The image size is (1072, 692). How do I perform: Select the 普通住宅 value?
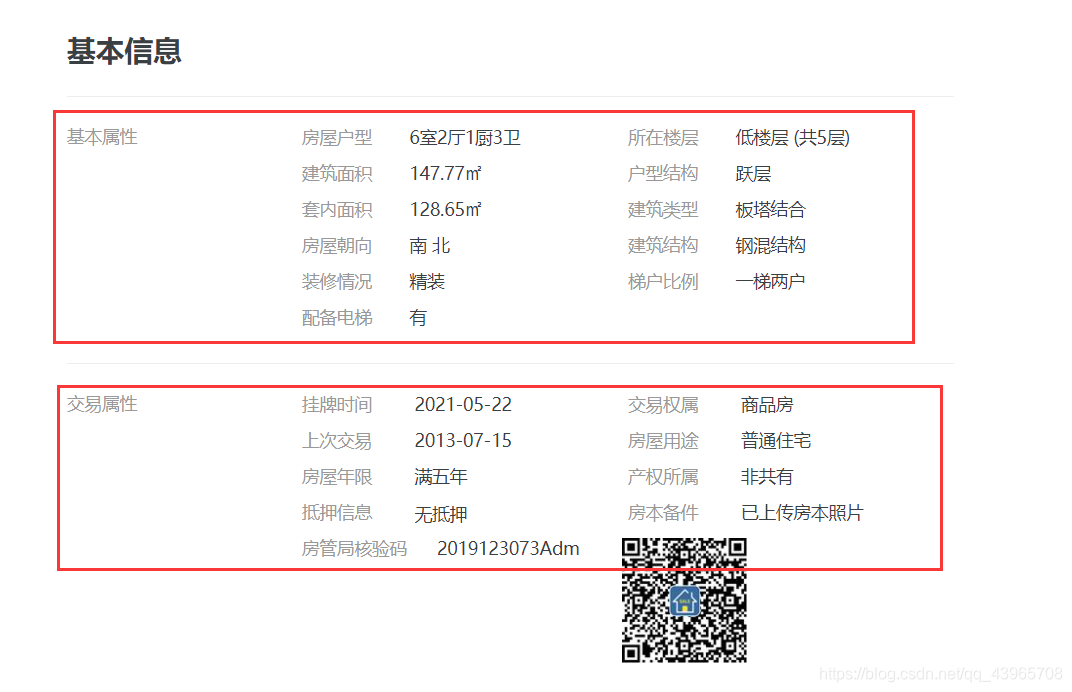(776, 440)
